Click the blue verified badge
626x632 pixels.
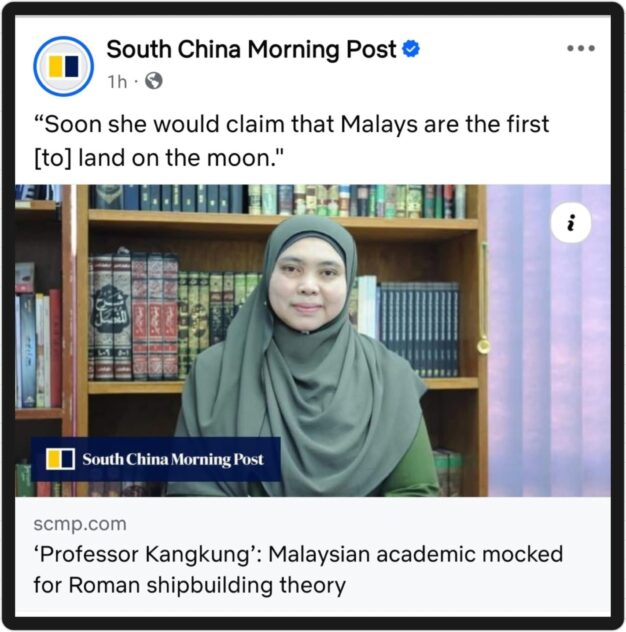tap(411, 49)
